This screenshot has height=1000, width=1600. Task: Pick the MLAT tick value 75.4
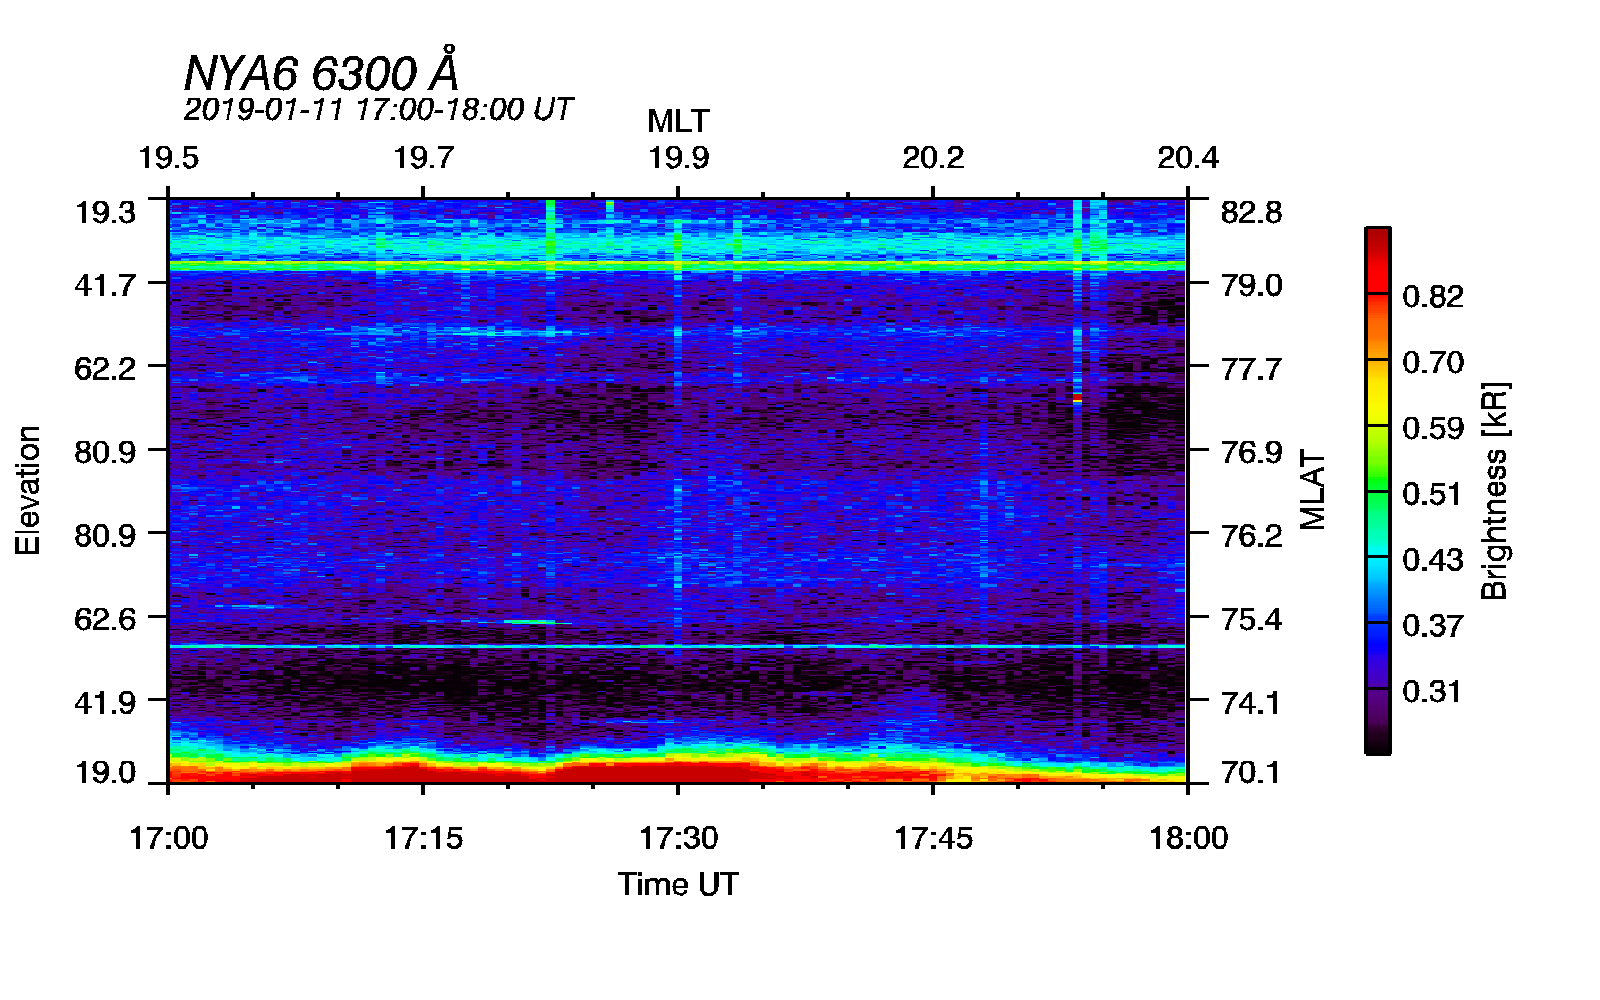coord(1251,619)
